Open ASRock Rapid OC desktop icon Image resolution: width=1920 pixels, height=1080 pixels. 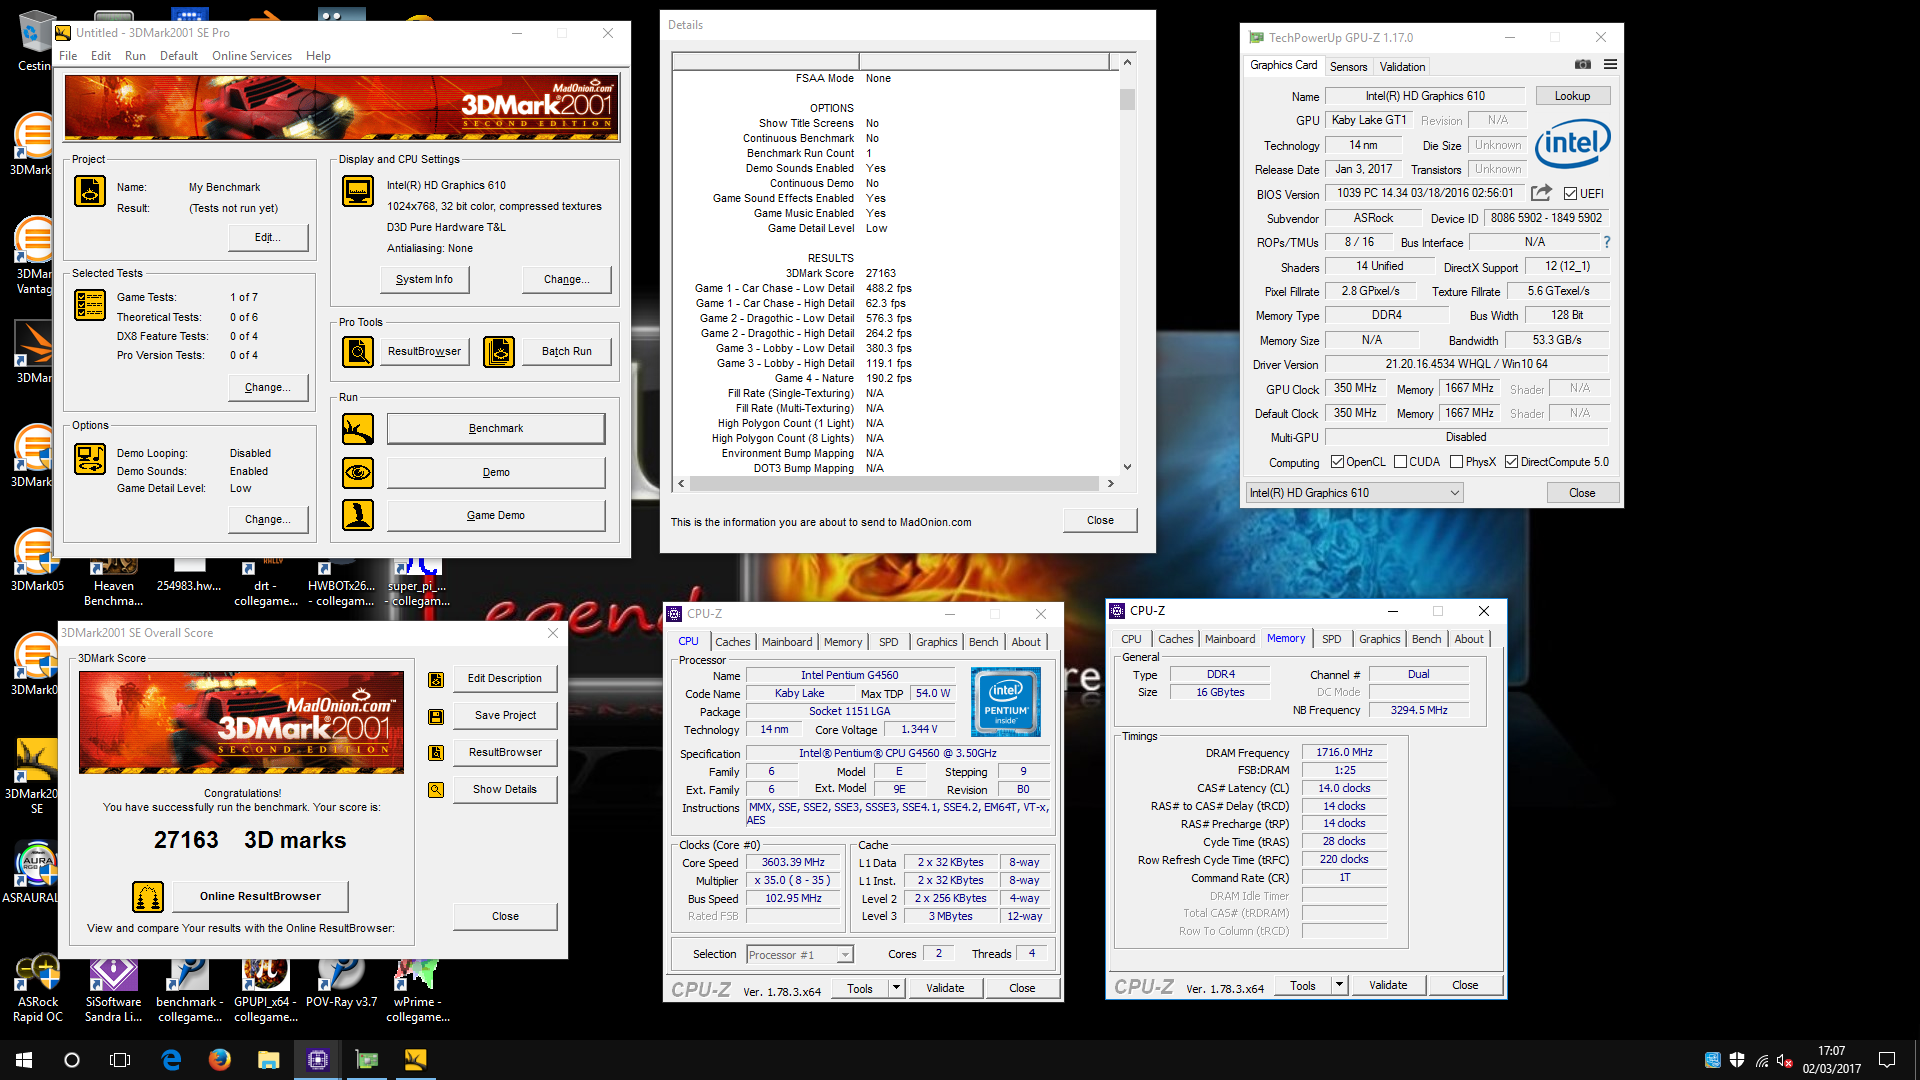pos(37,990)
